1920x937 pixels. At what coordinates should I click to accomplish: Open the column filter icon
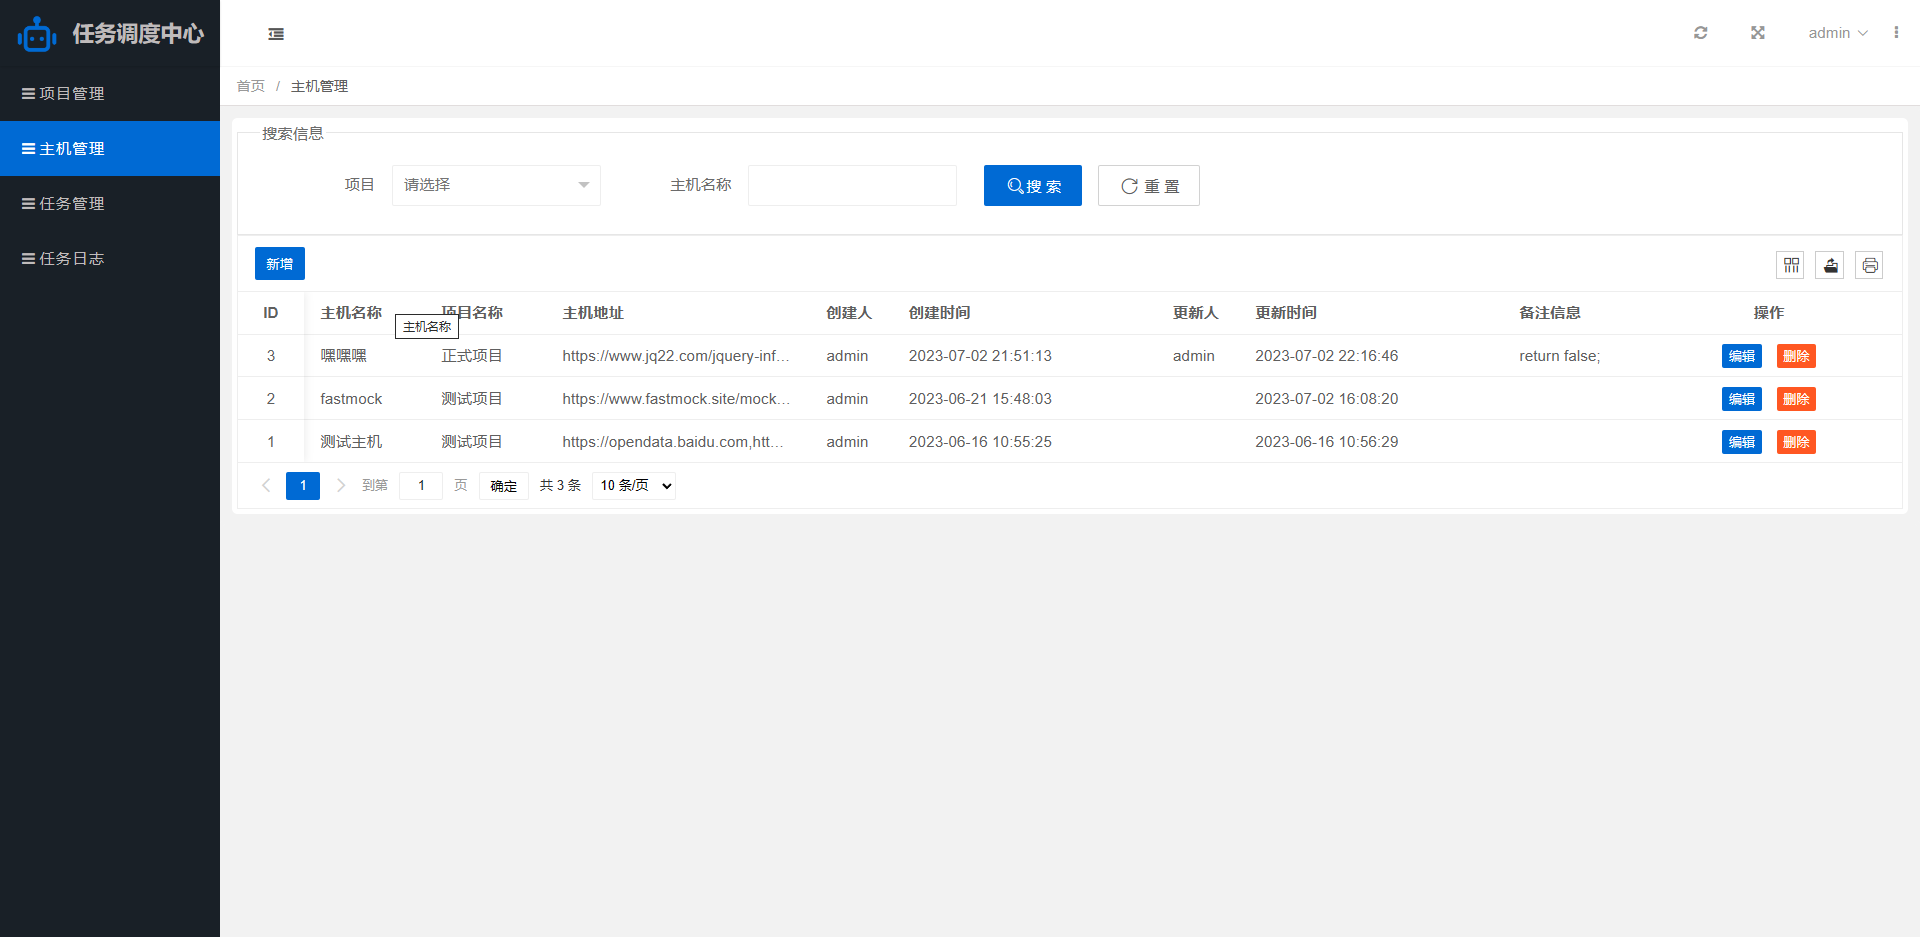pyautogui.click(x=1791, y=265)
